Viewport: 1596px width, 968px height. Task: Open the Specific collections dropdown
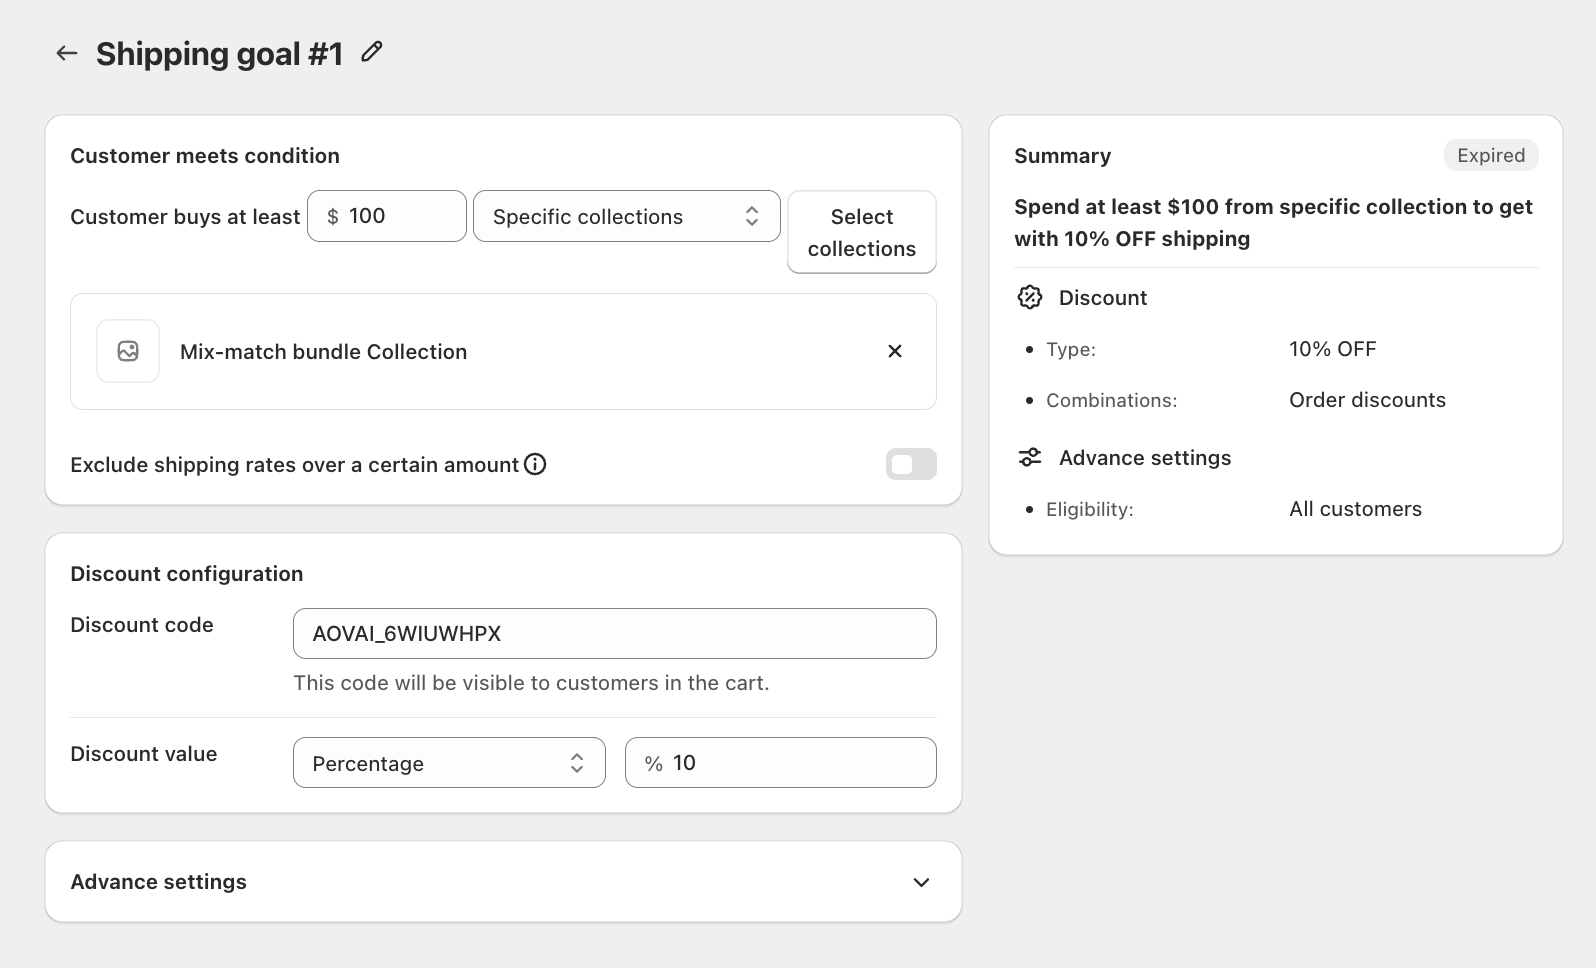[x=627, y=216]
